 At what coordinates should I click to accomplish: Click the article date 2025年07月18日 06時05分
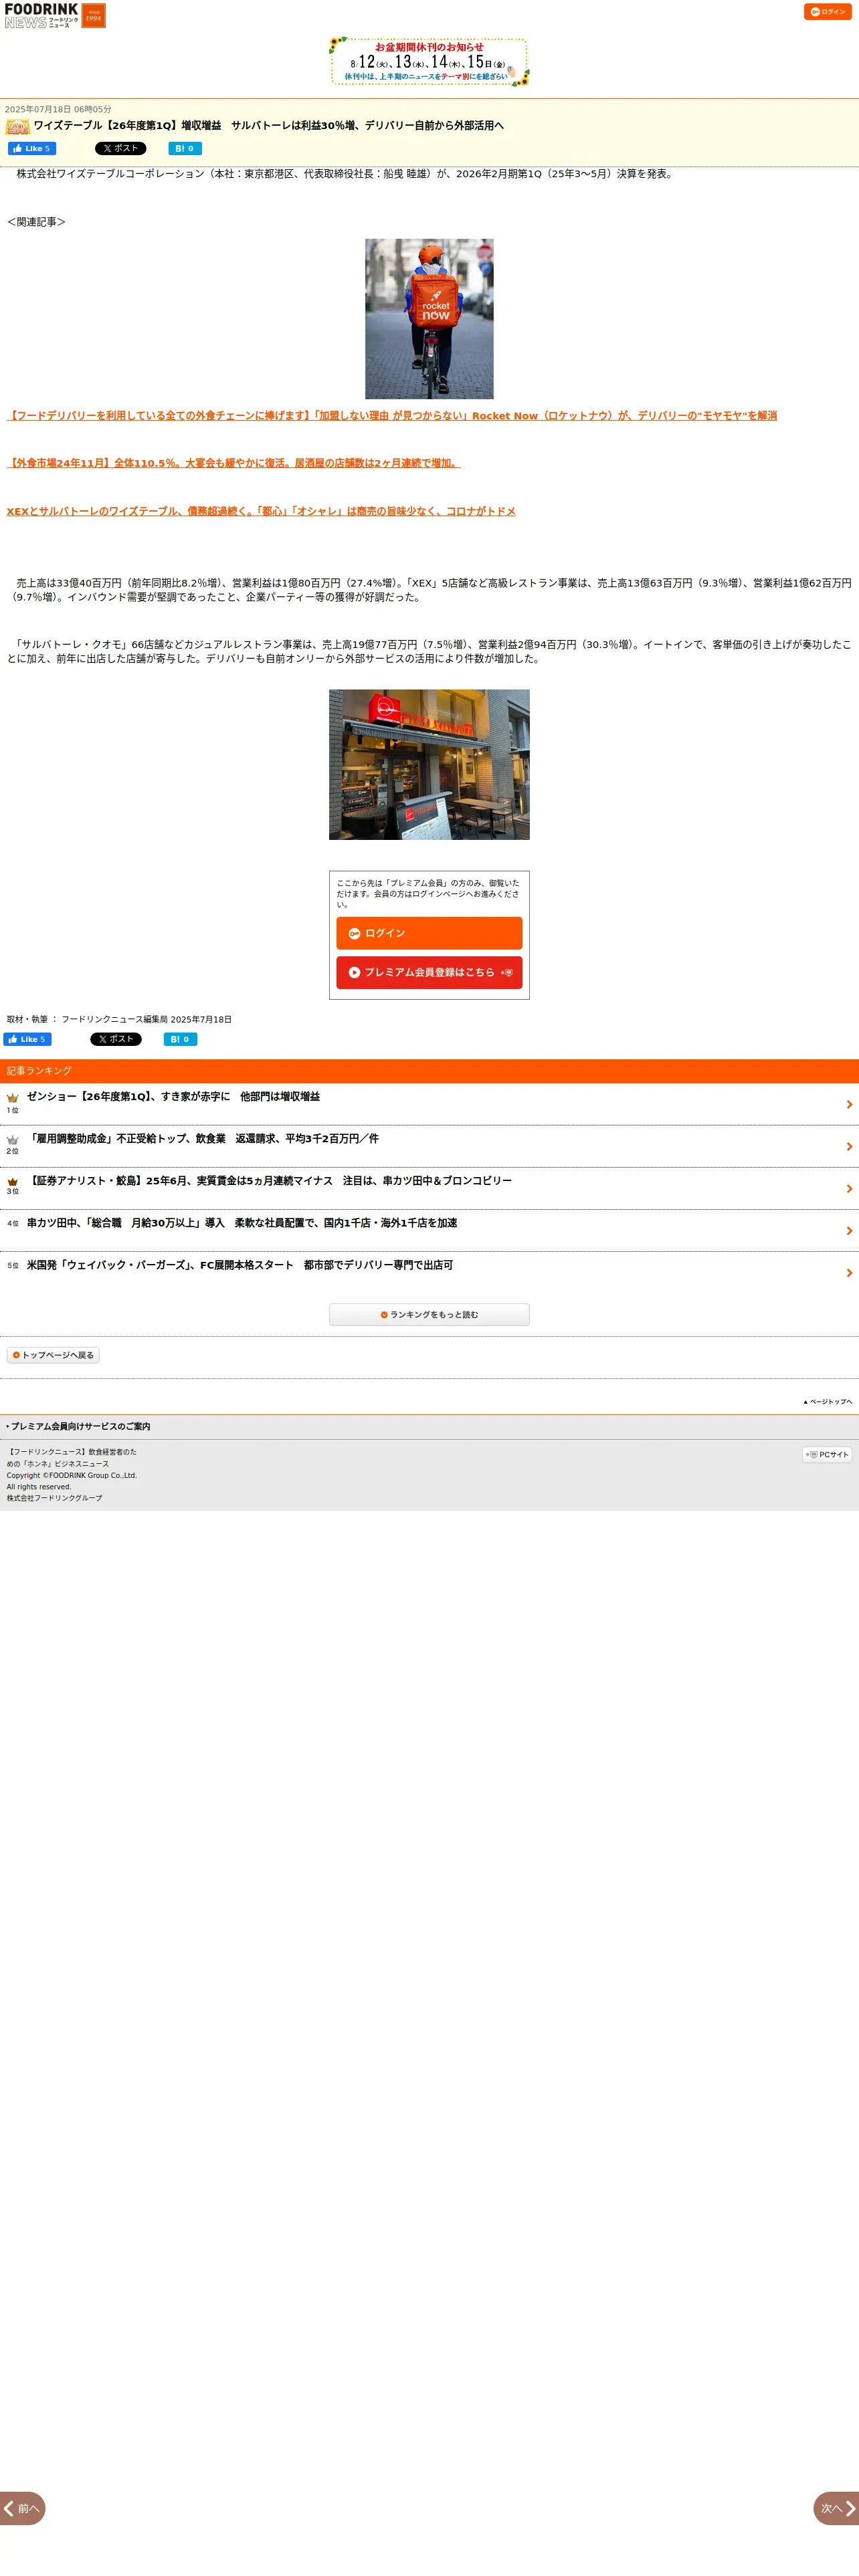[58, 110]
